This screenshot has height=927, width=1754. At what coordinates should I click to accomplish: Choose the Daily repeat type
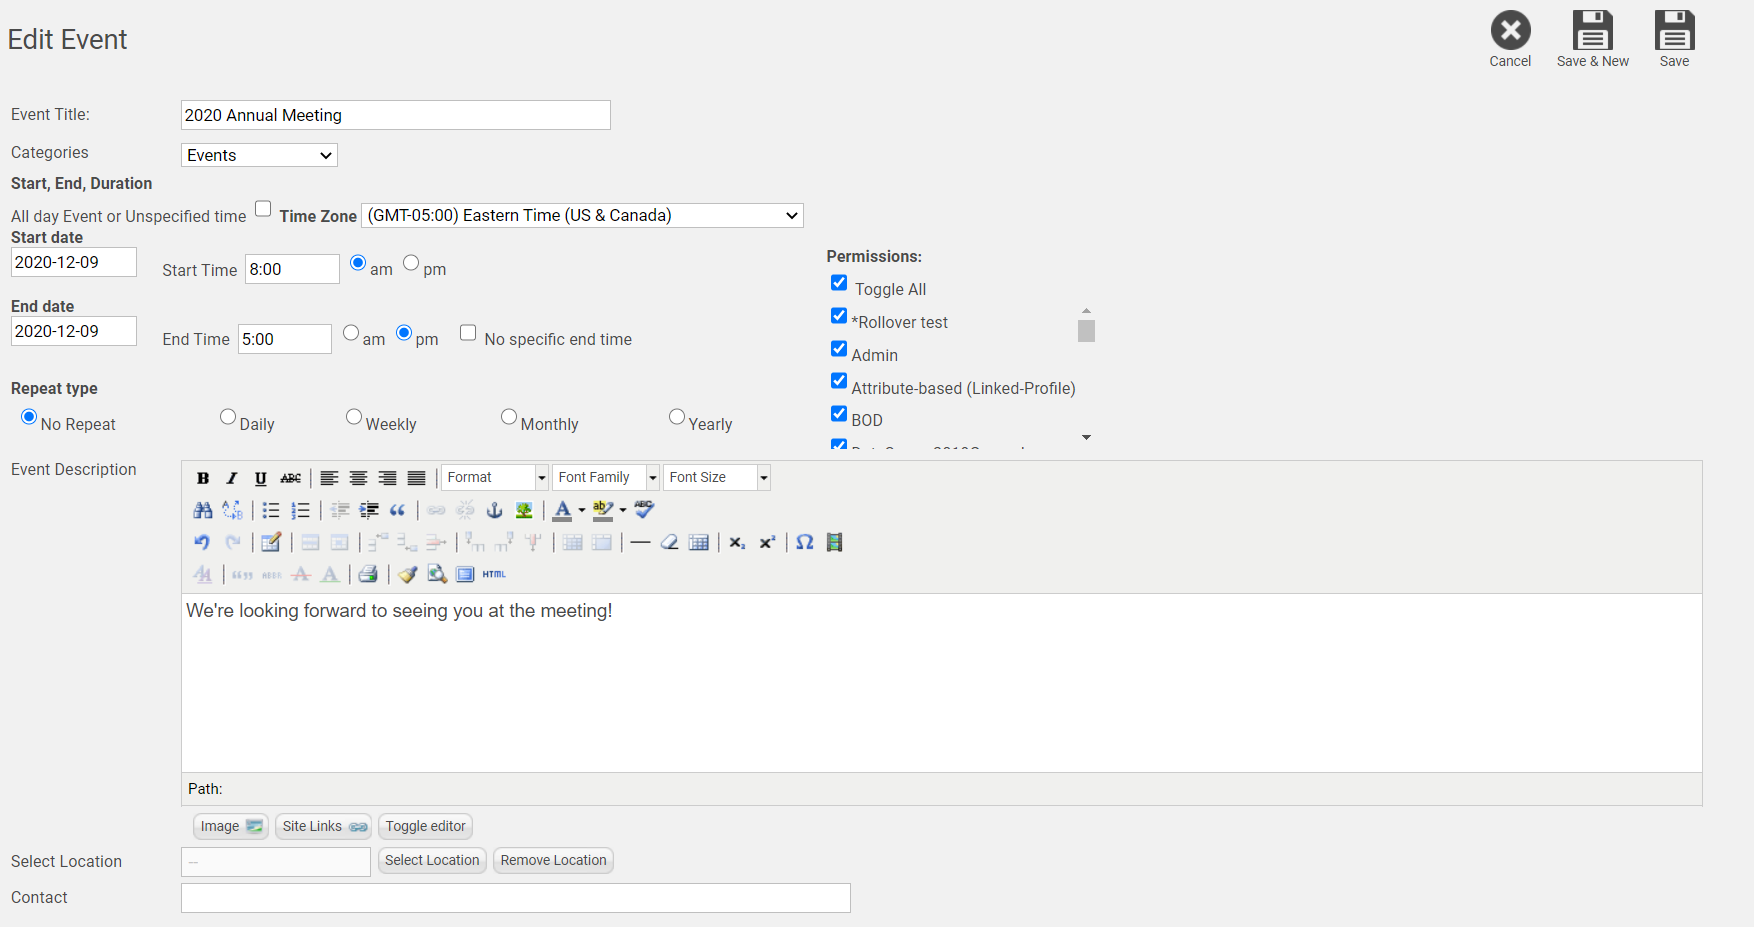pyautogui.click(x=228, y=417)
